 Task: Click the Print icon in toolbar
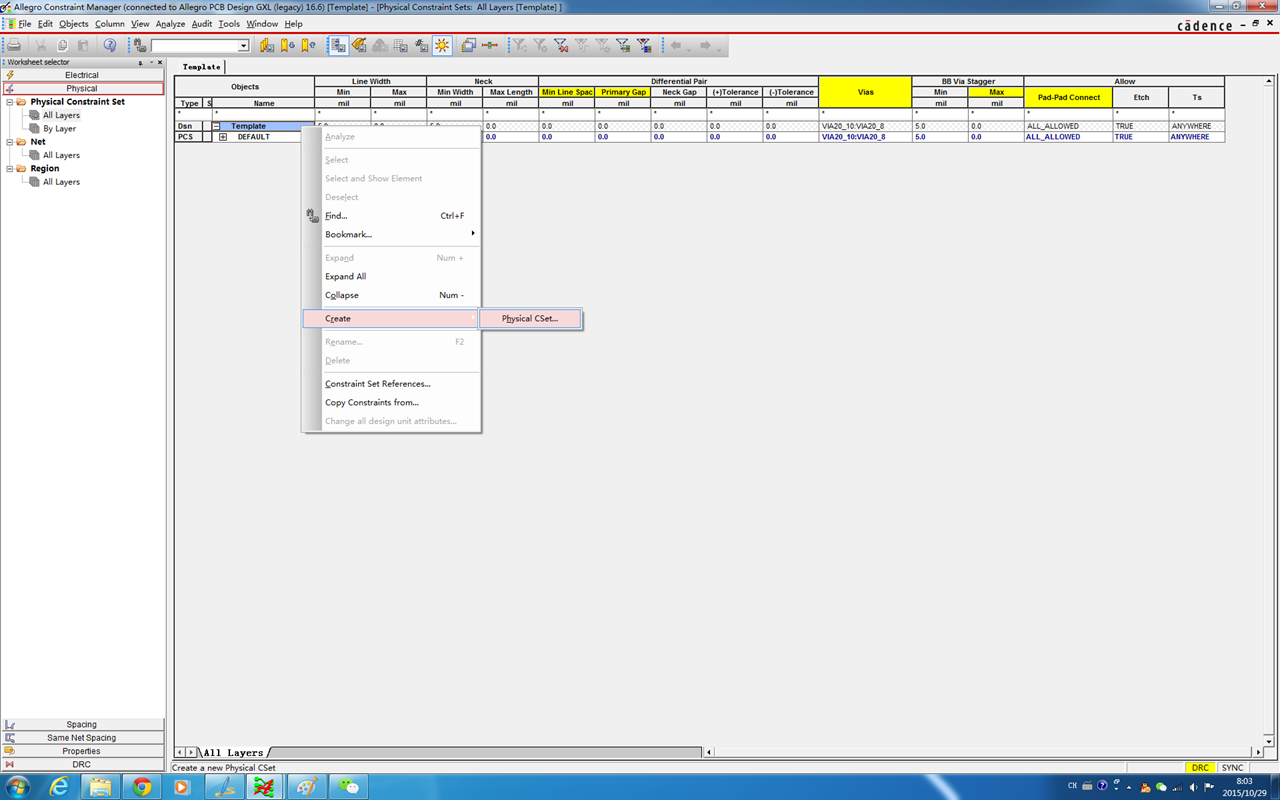(14, 45)
